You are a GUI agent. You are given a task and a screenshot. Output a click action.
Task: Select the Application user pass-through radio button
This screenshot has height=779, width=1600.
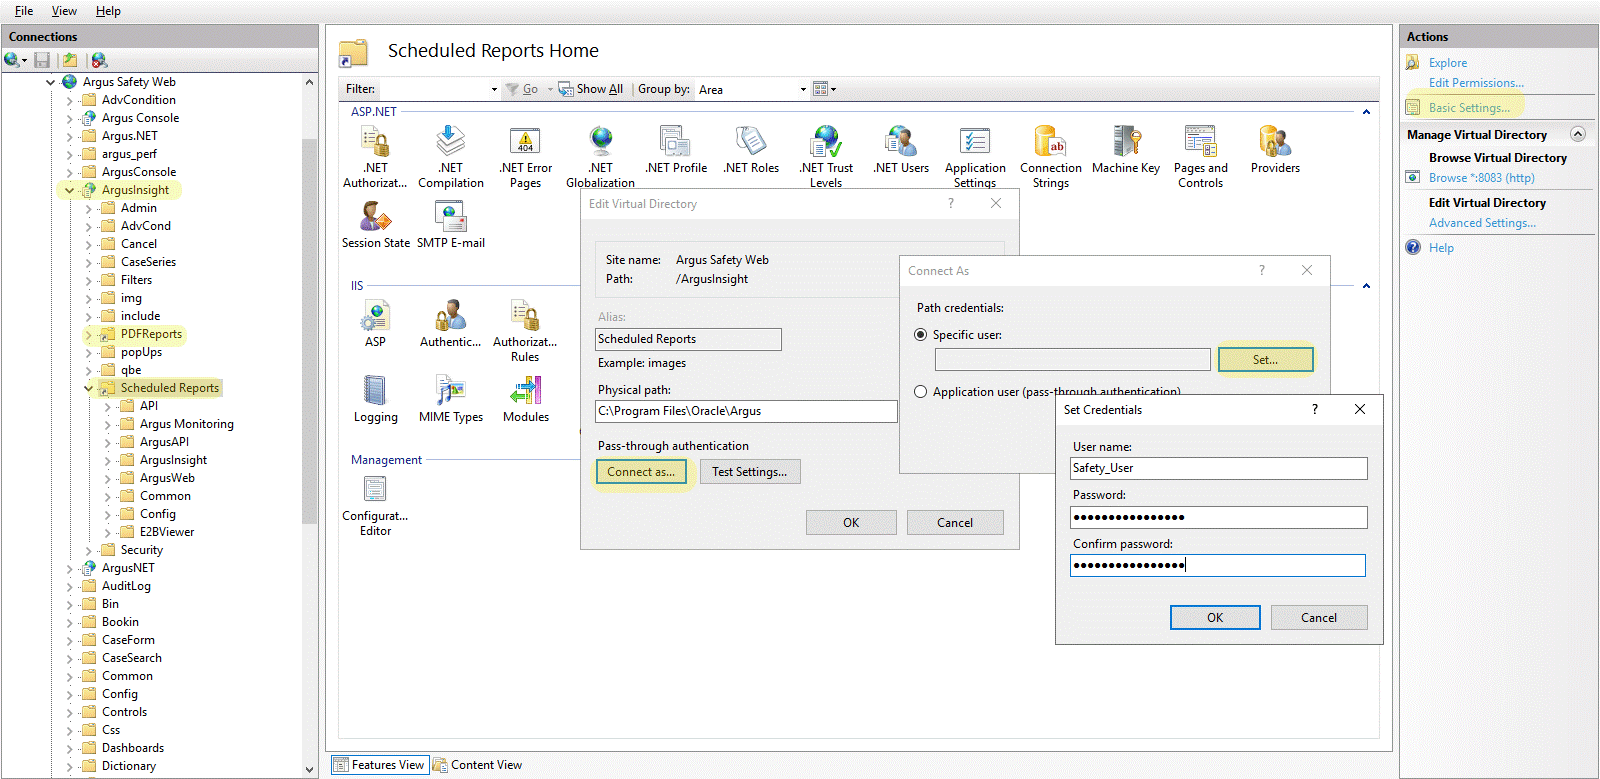pyautogui.click(x=920, y=392)
